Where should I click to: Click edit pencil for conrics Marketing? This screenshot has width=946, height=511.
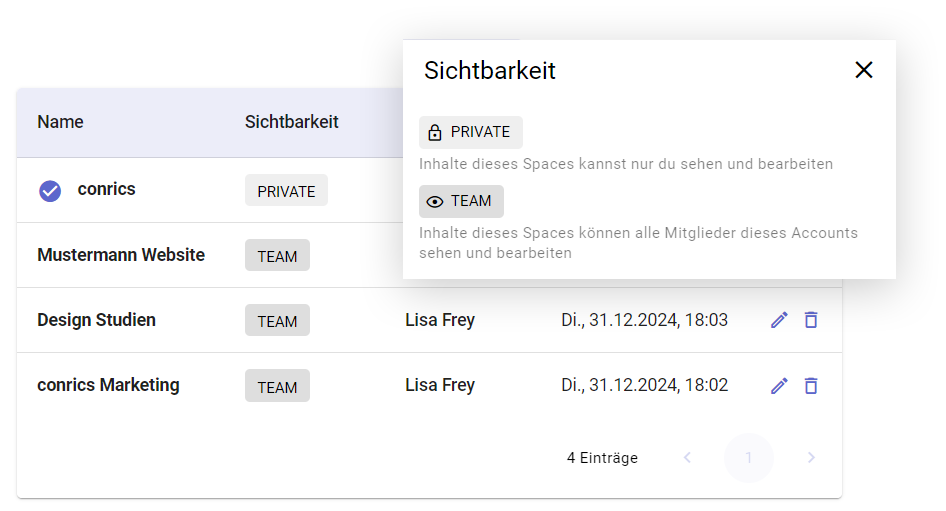[x=779, y=385]
